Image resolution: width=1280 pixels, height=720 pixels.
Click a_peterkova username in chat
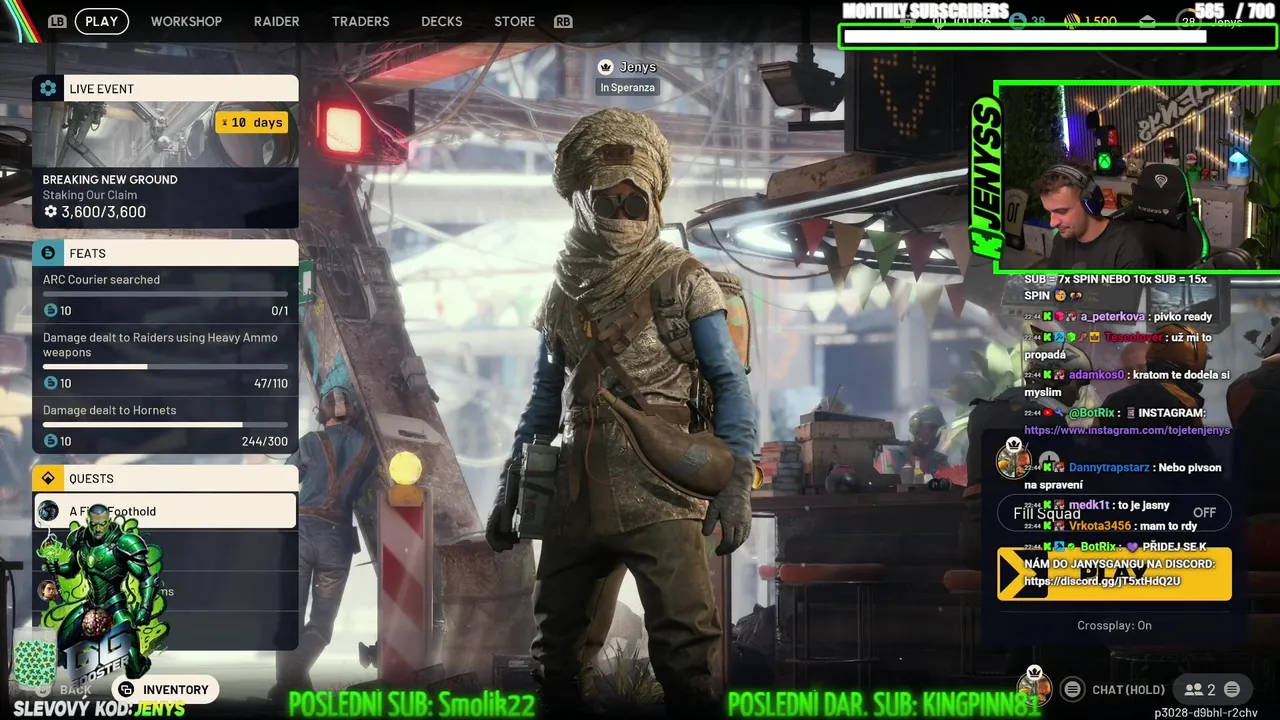point(1112,317)
